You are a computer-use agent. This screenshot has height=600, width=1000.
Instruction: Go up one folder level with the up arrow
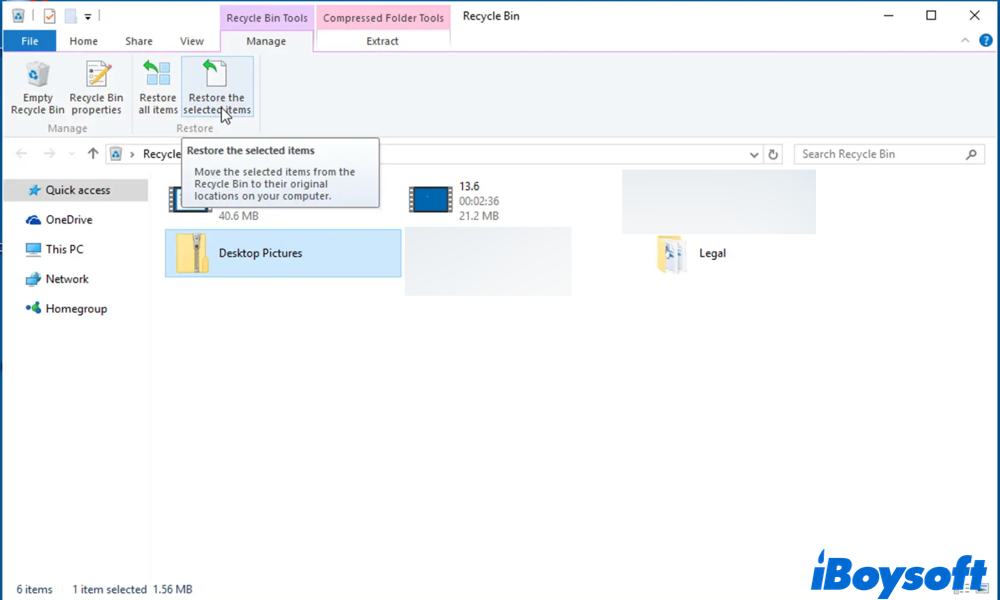[x=93, y=154]
